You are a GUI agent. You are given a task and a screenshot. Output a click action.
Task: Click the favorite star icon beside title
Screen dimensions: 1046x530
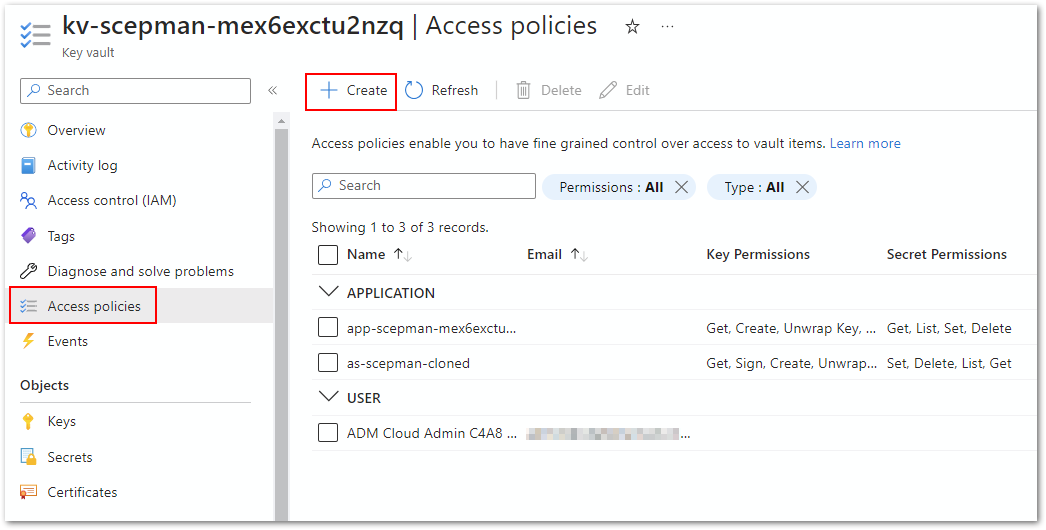[632, 27]
